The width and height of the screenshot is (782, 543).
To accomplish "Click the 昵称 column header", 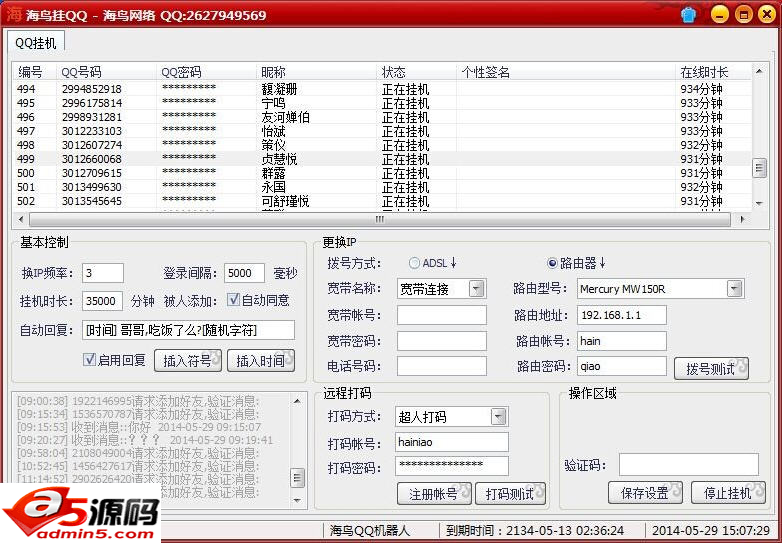I will coord(317,72).
